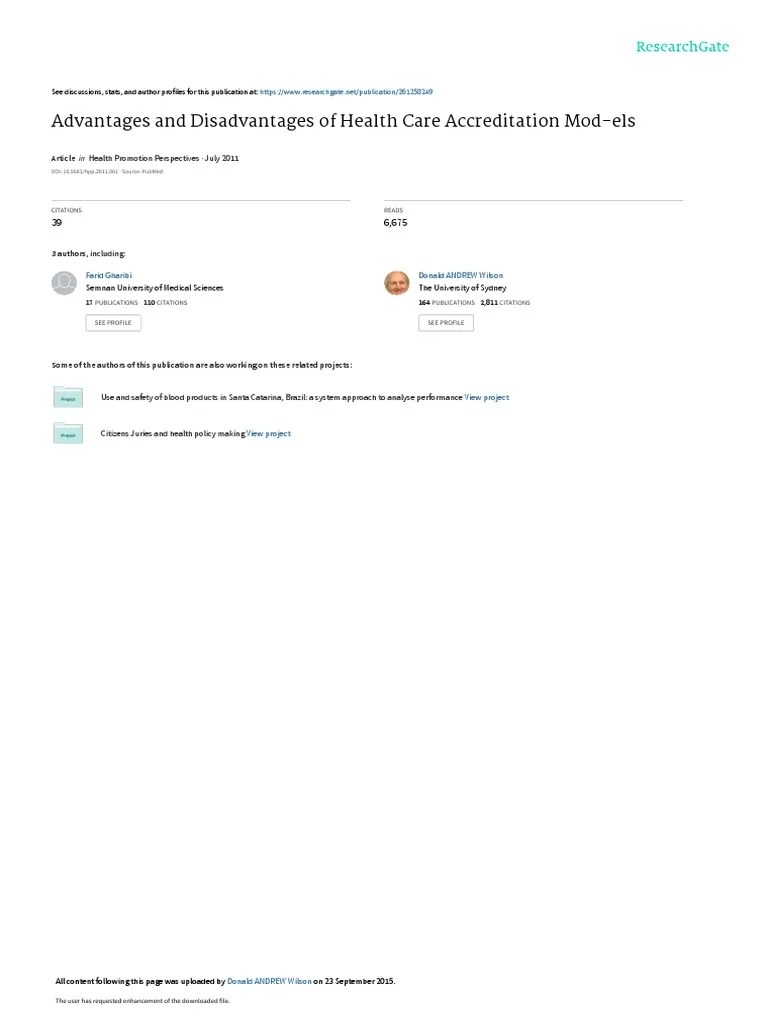The height and width of the screenshot is (1024, 768).
Task: Click SEE PROFILE button under Donald Wilson
Action: click(x=446, y=323)
